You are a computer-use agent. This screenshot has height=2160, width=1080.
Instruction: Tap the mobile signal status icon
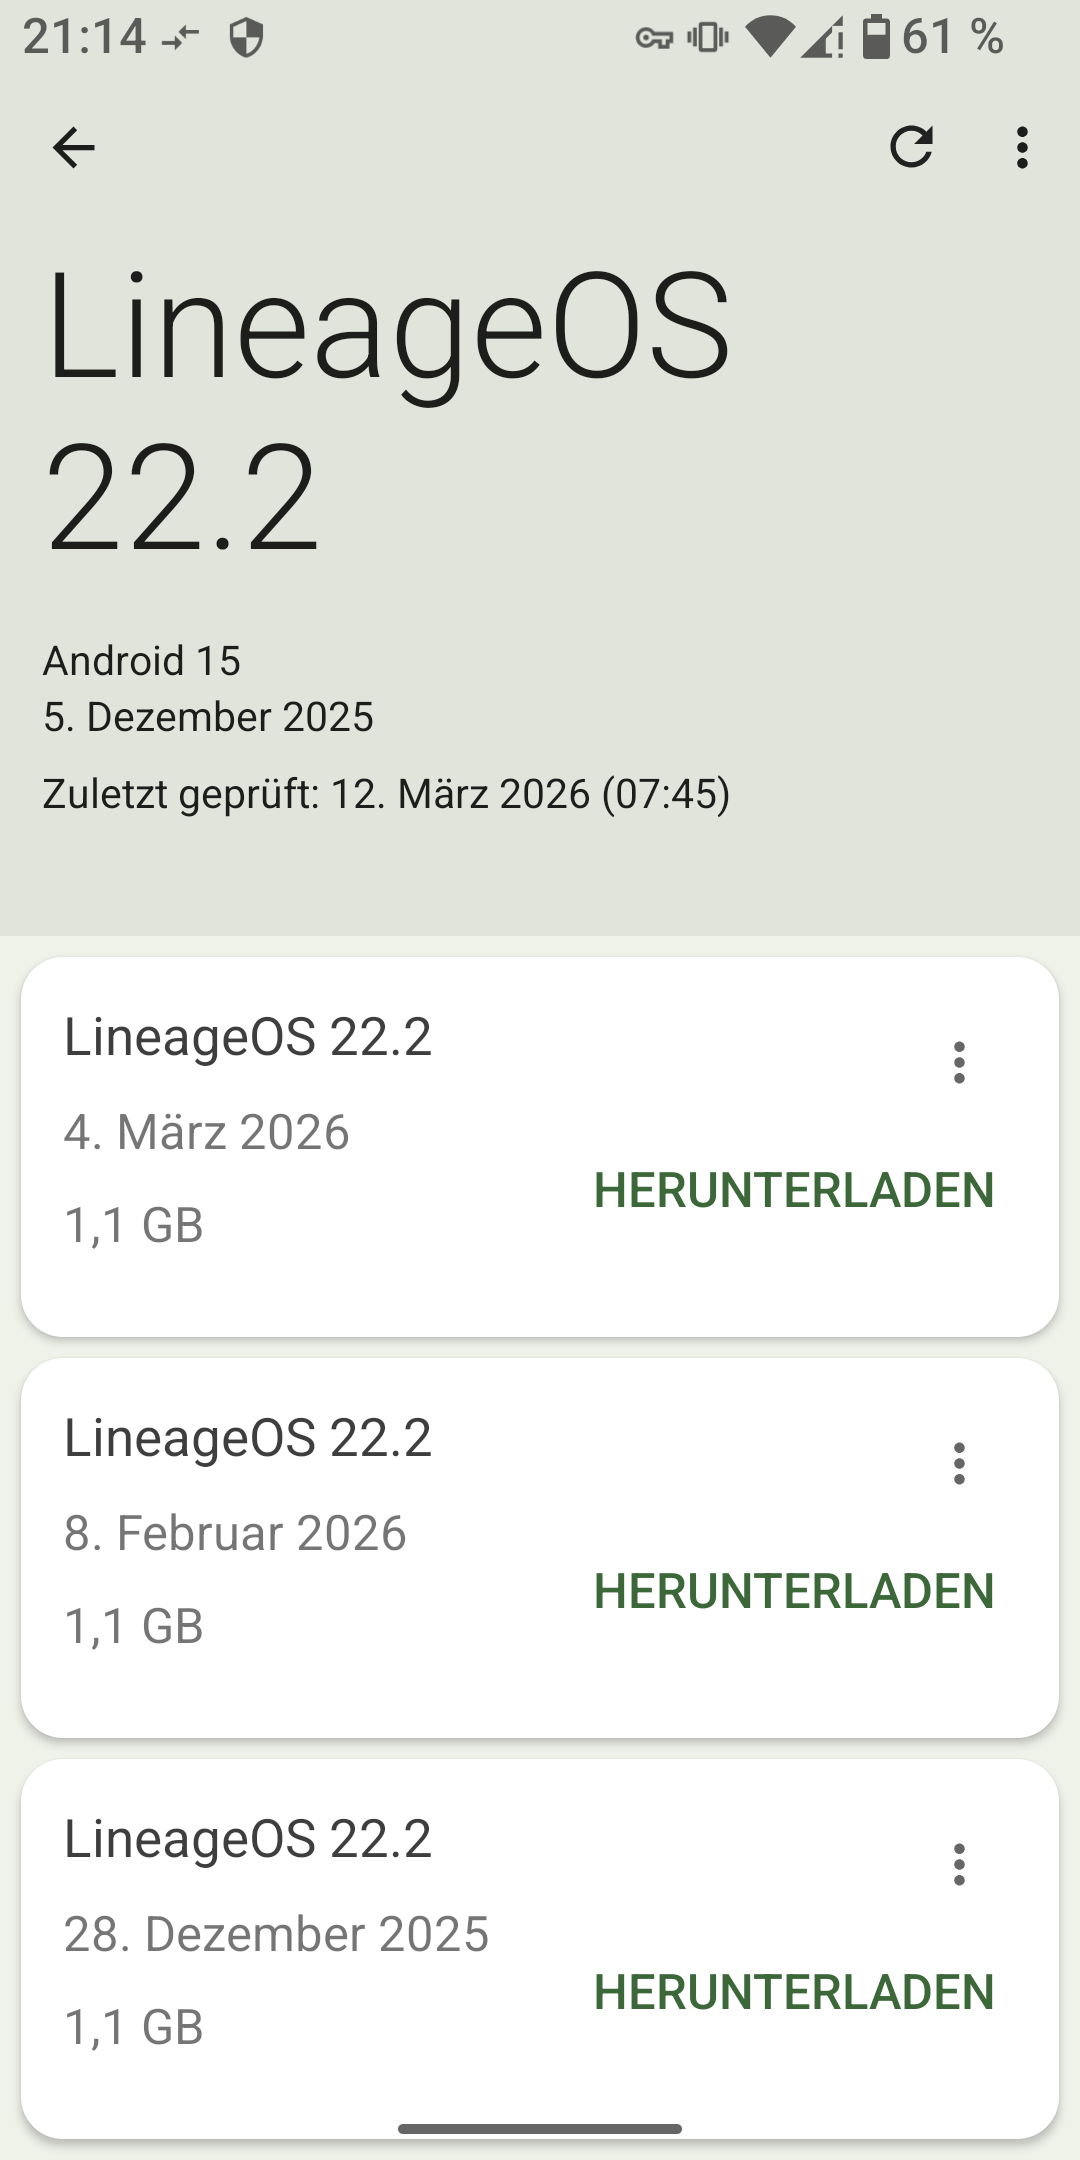(x=822, y=38)
